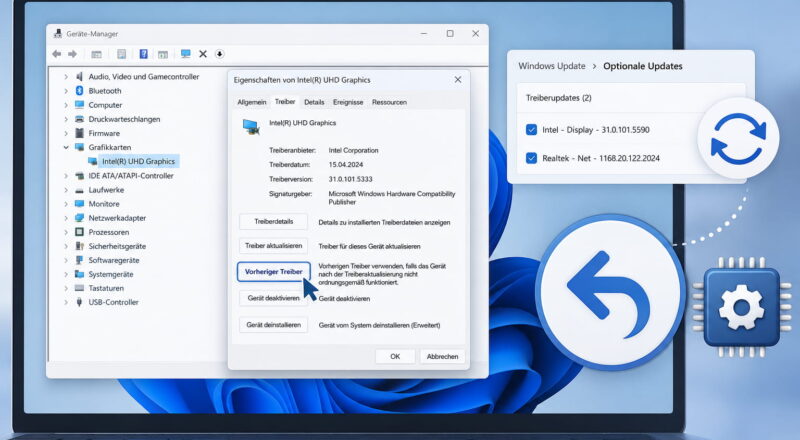Click Microsoft Windows Hardware Compatibility Publisher text

(x=391, y=198)
